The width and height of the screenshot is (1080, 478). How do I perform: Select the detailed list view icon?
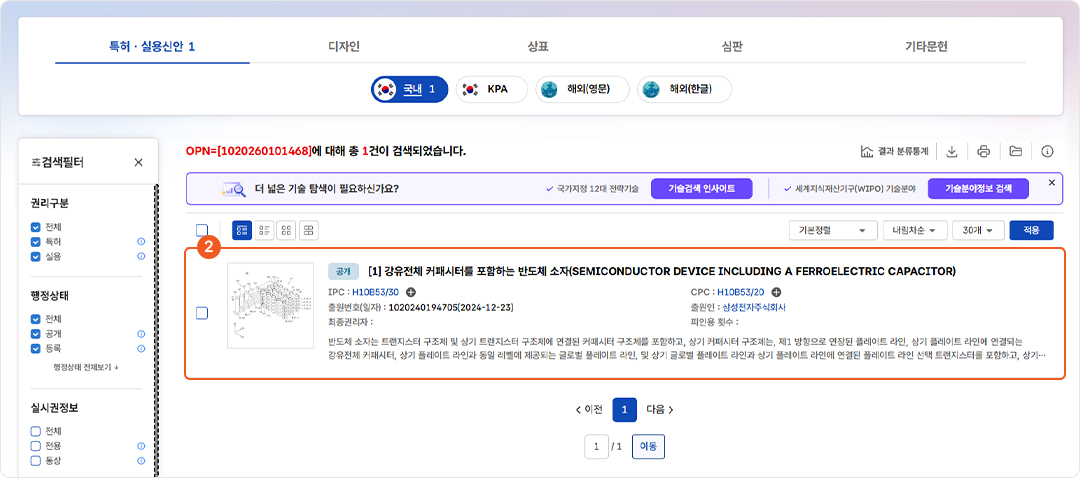point(242,230)
